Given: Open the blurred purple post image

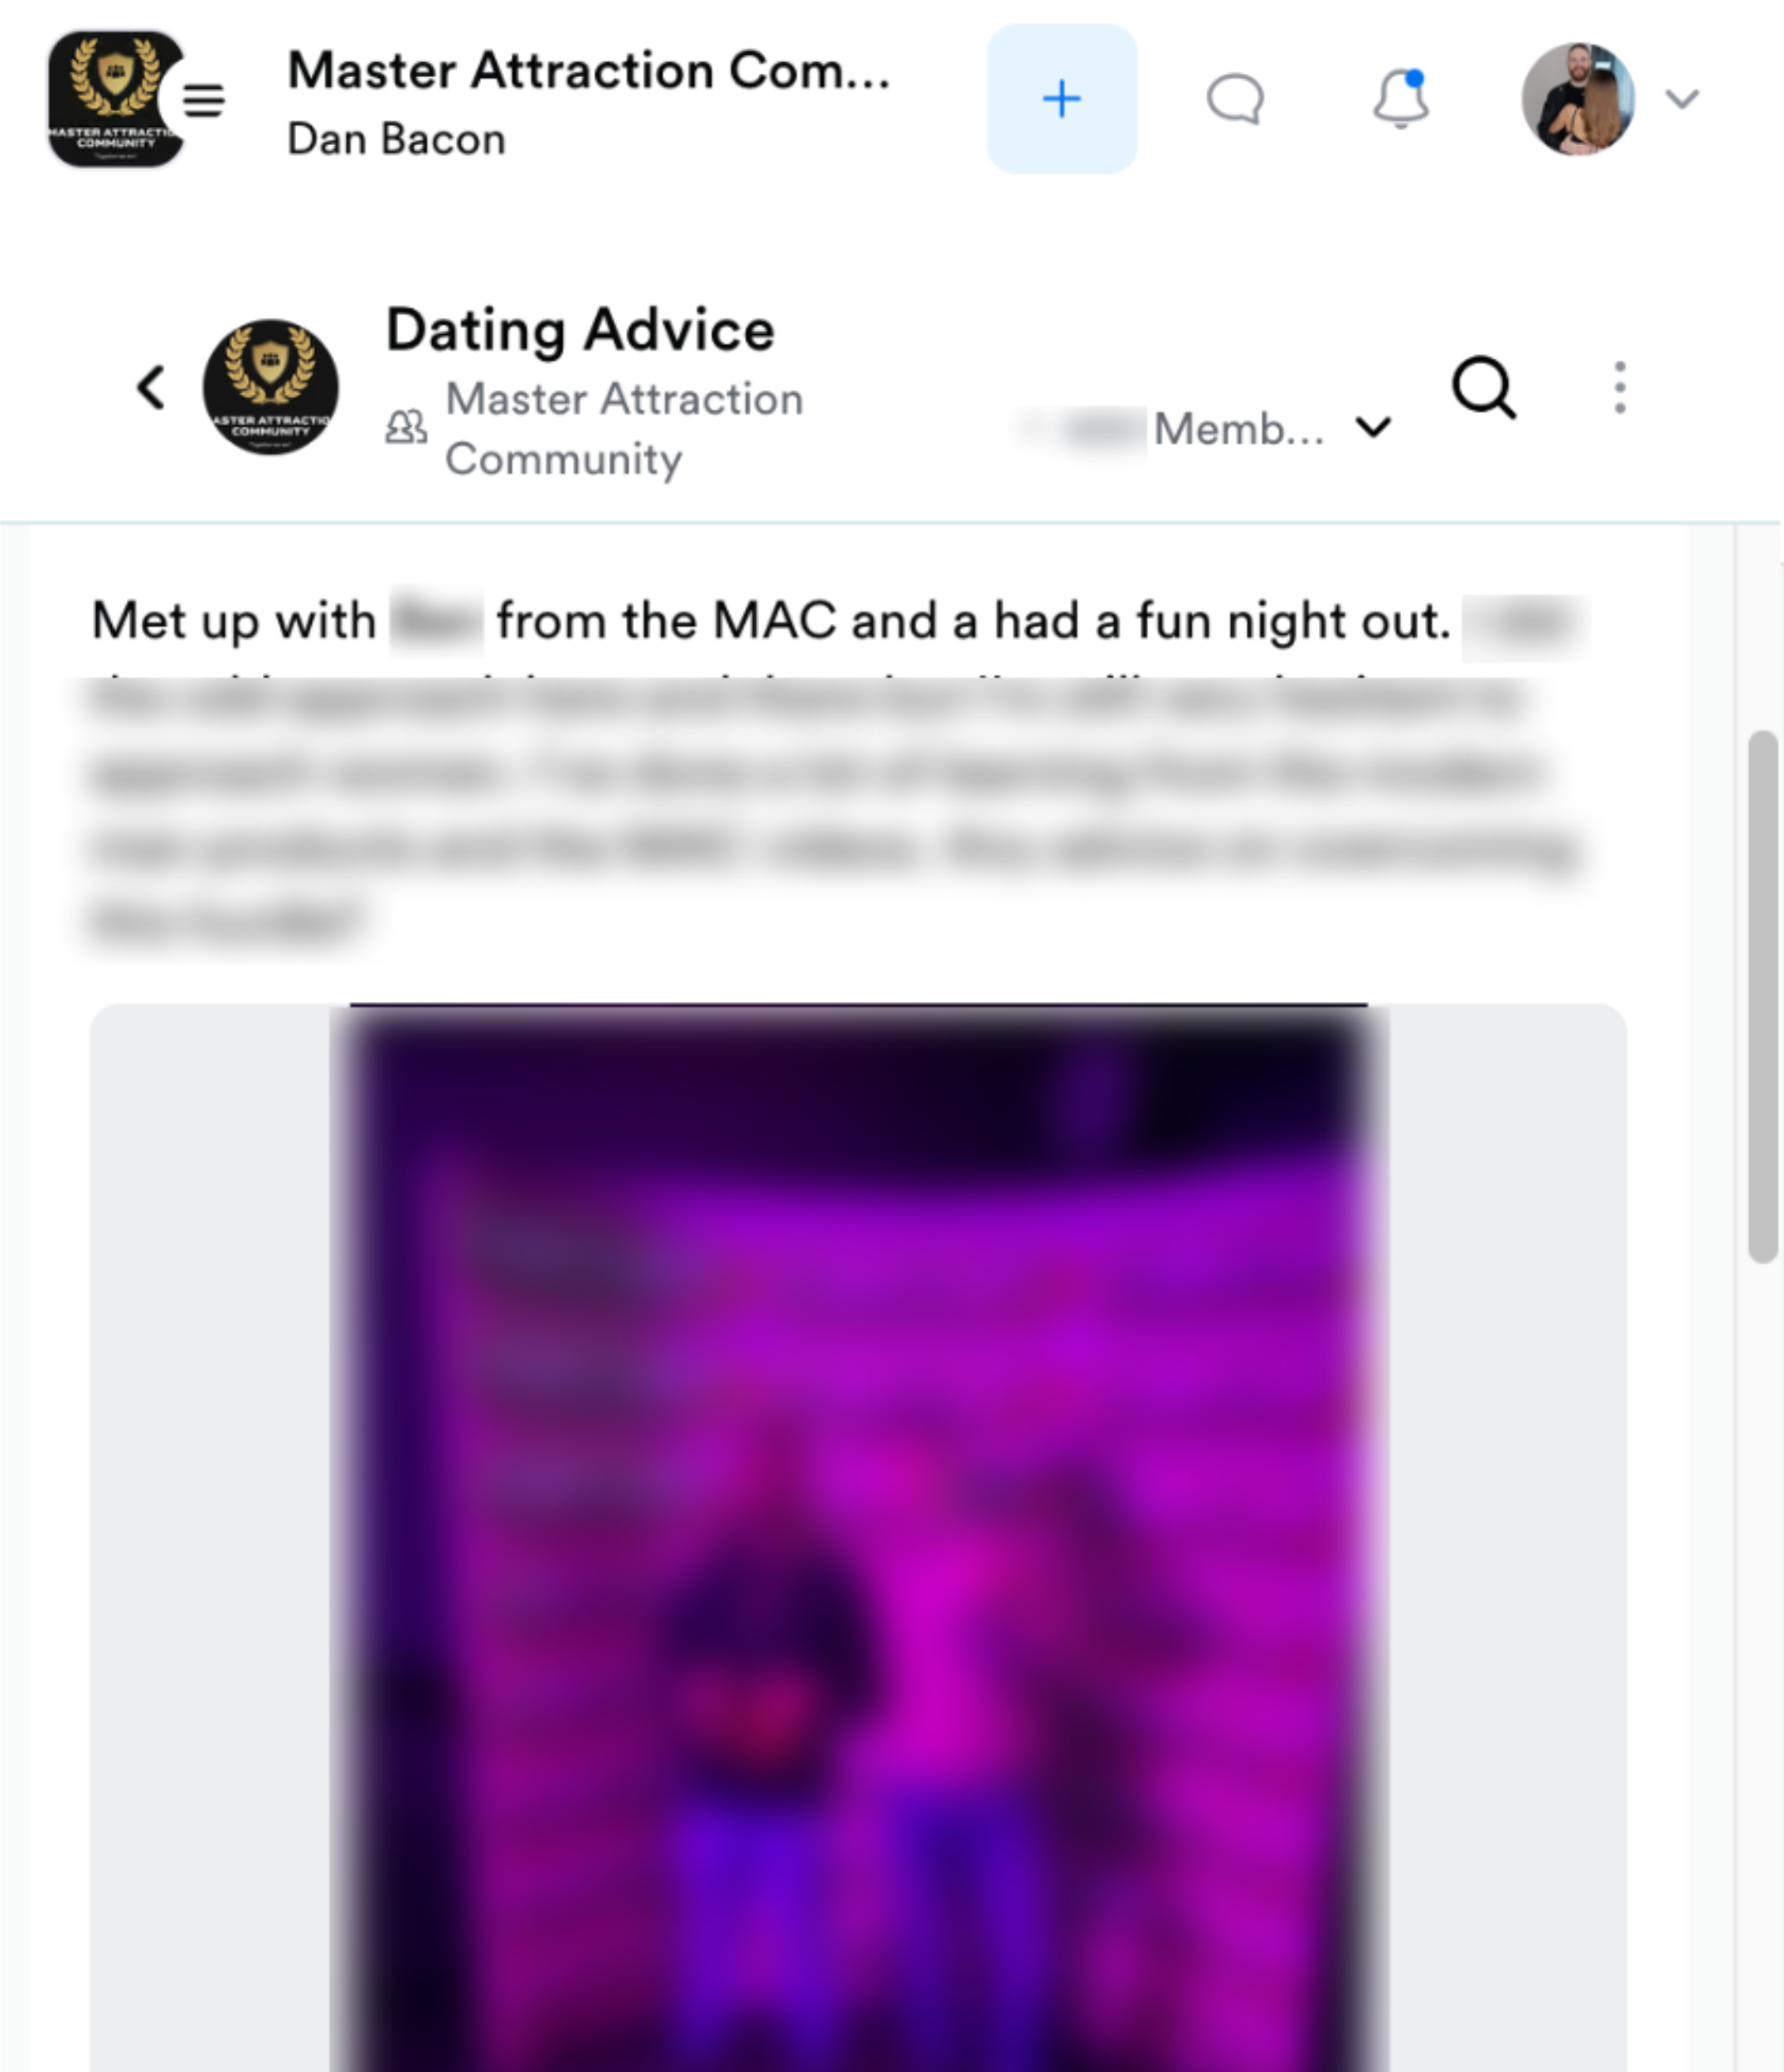Looking at the screenshot, I should click(x=859, y=1538).
